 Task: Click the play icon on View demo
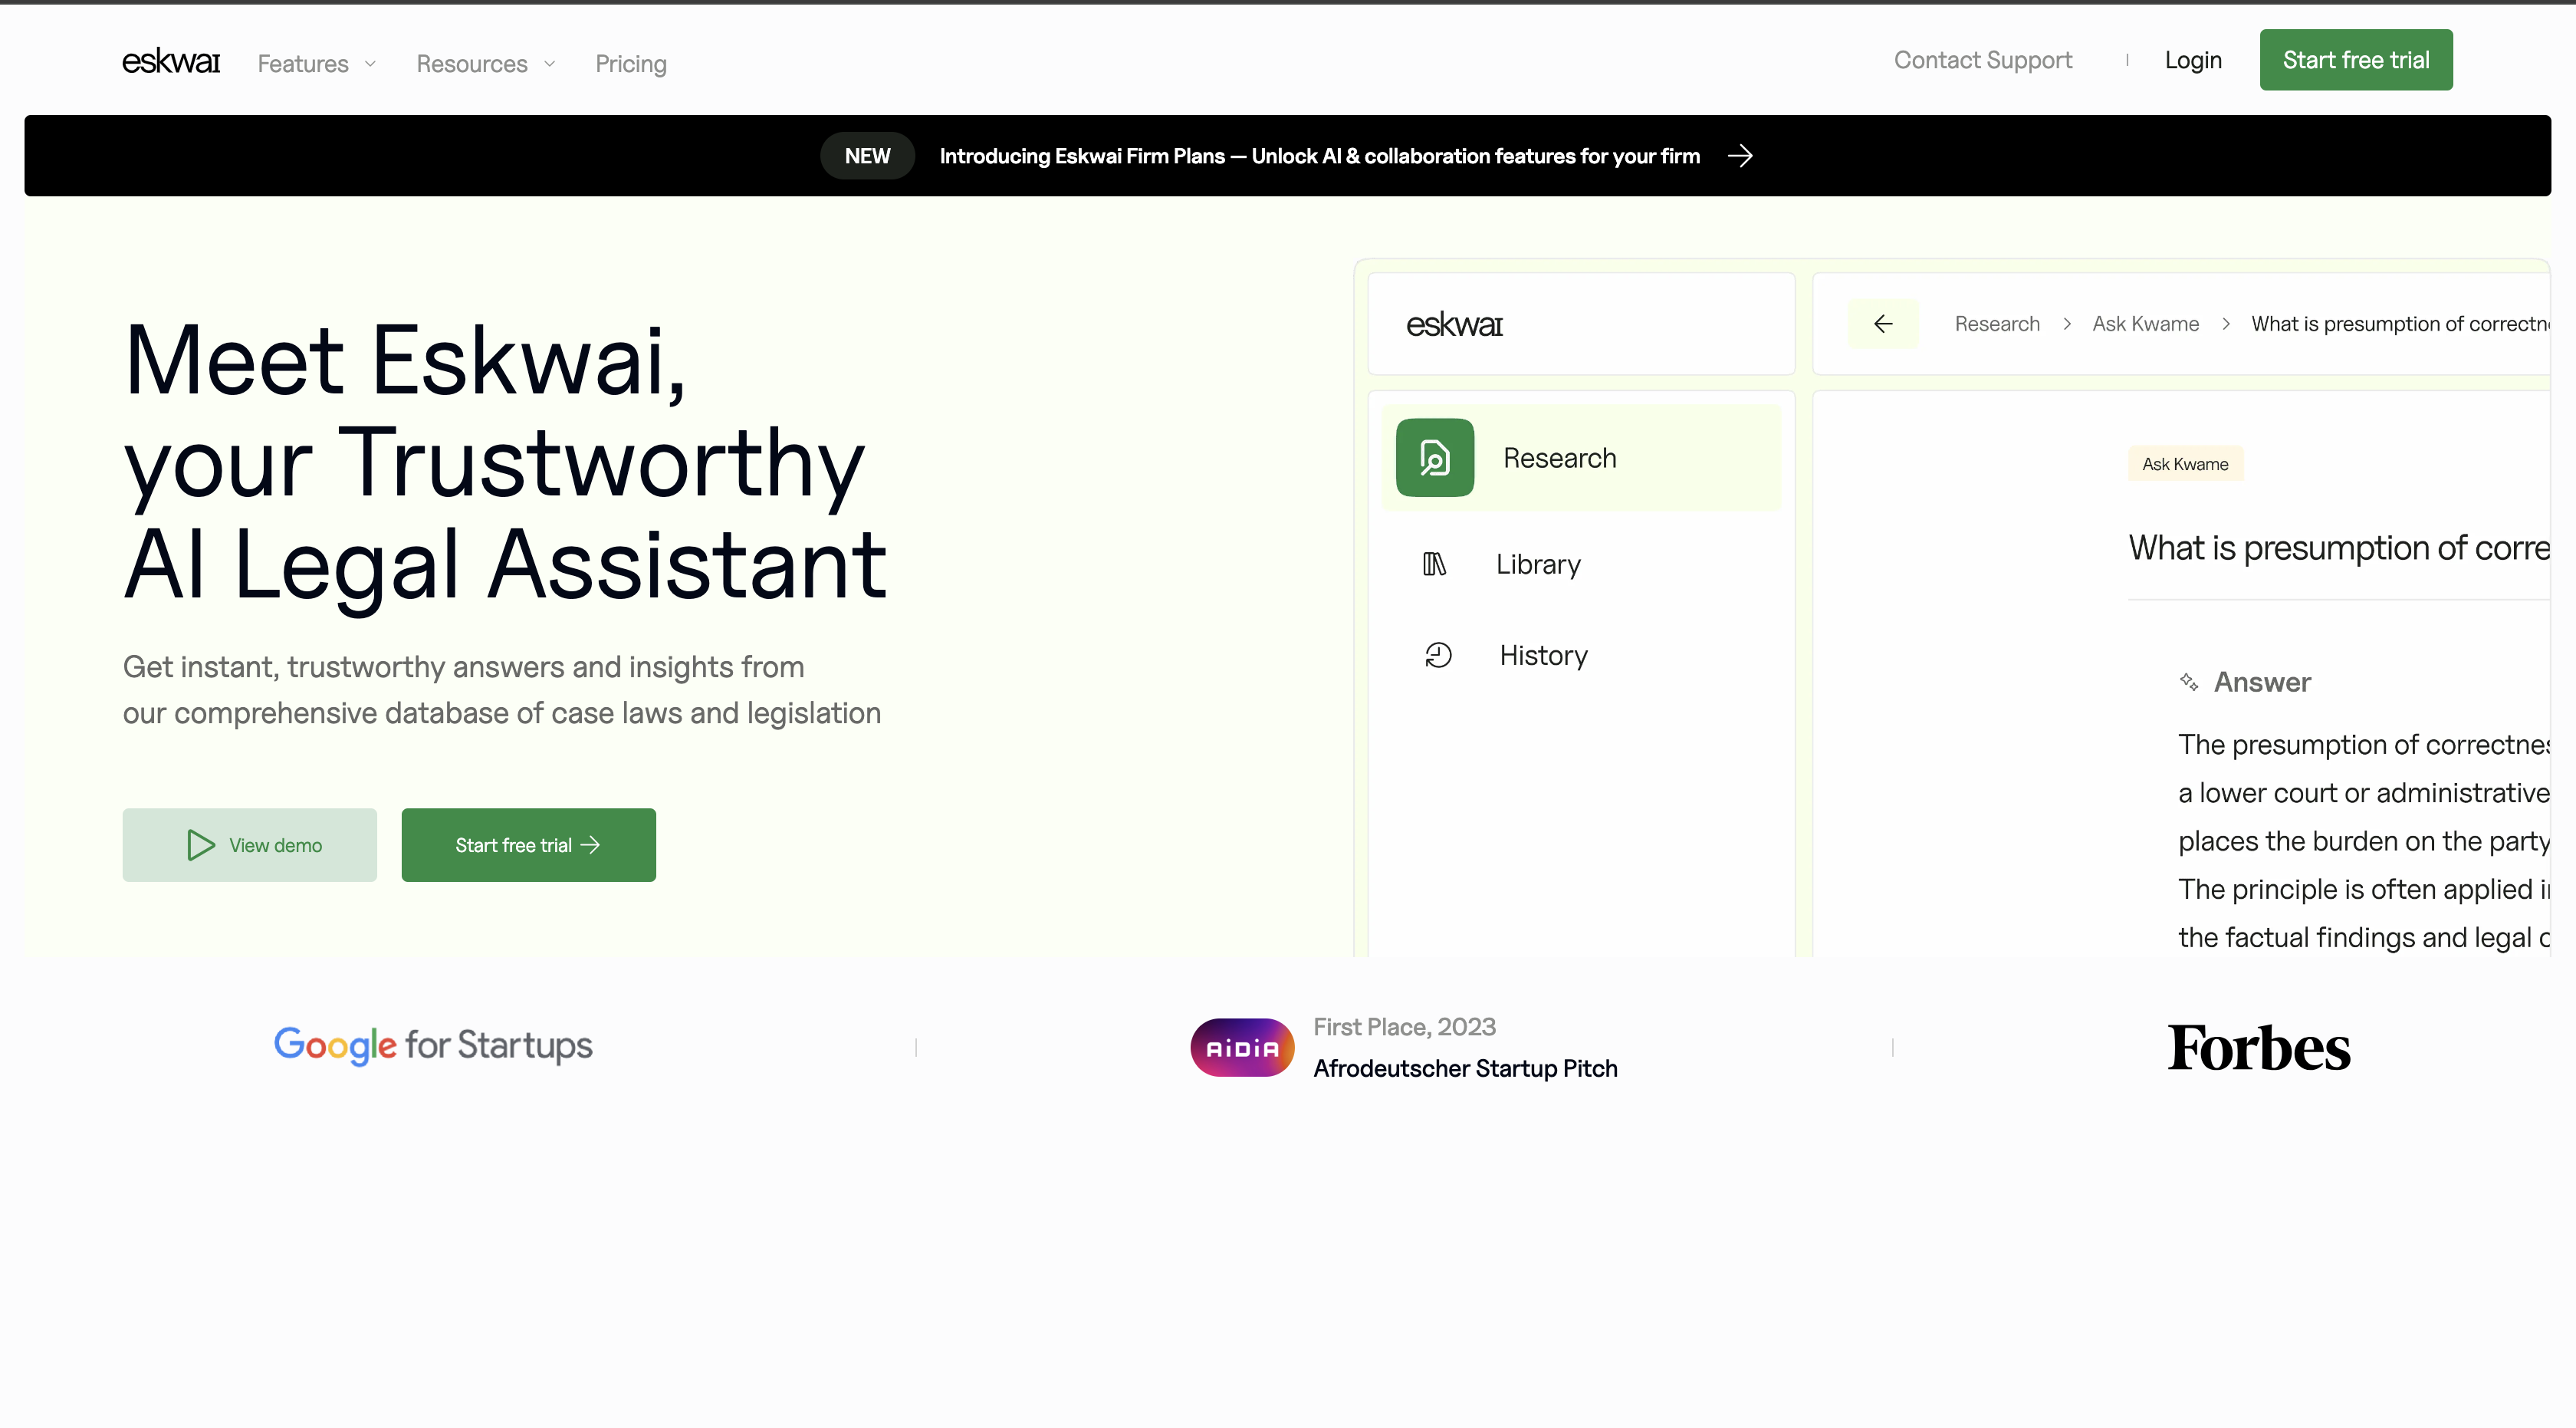point(201,845)
